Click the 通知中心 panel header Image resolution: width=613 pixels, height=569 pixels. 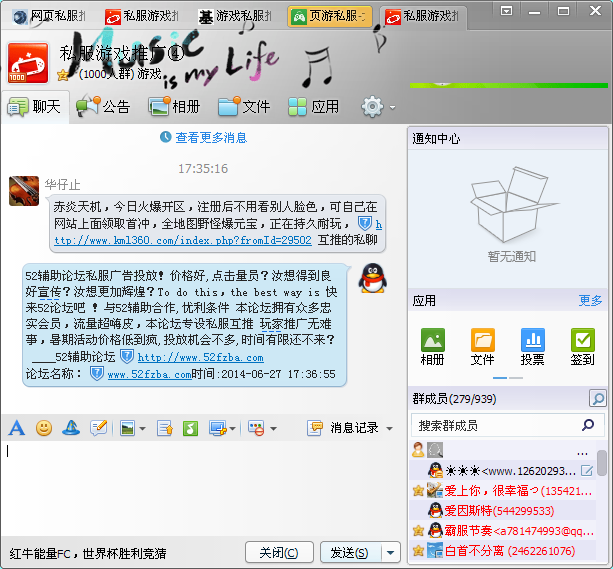[x=507, y=138]
